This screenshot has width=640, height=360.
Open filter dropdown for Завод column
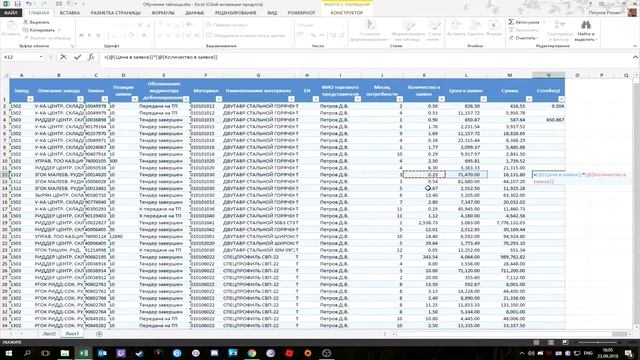pyautogui.click(x=30, y=99)
